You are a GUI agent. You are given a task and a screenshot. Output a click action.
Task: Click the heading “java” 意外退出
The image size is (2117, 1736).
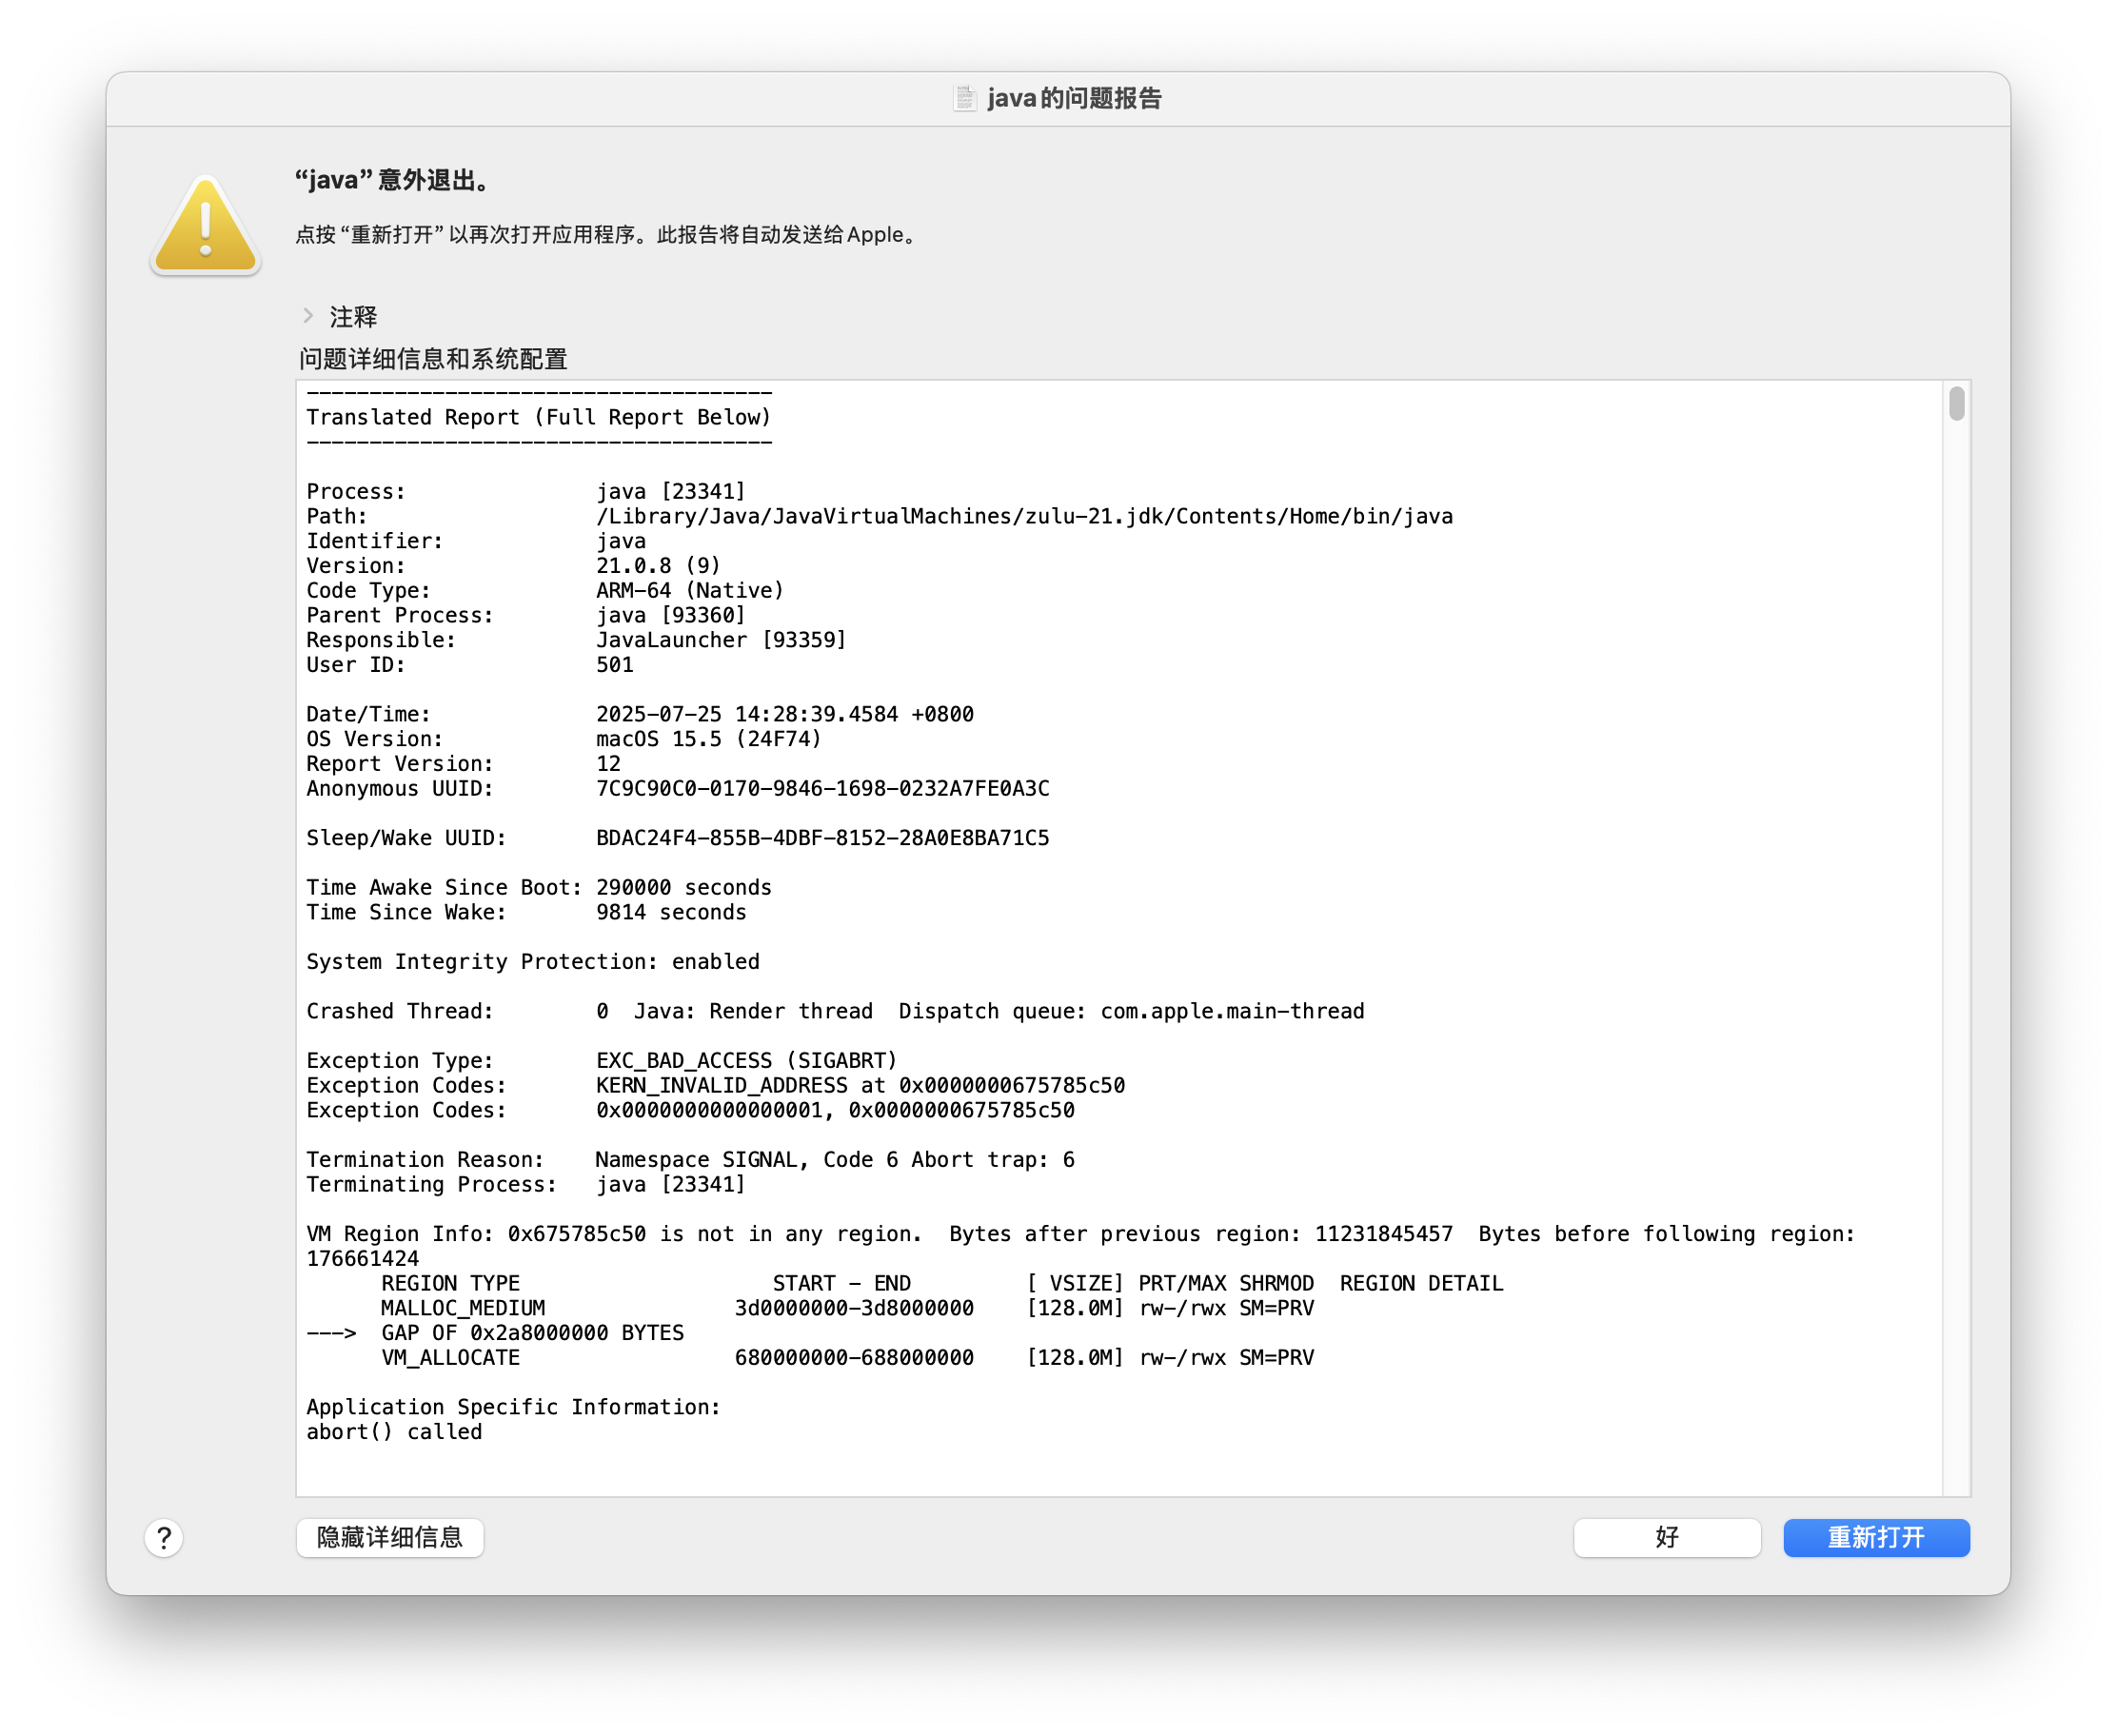pyautogui.click(x=393, y=181)
